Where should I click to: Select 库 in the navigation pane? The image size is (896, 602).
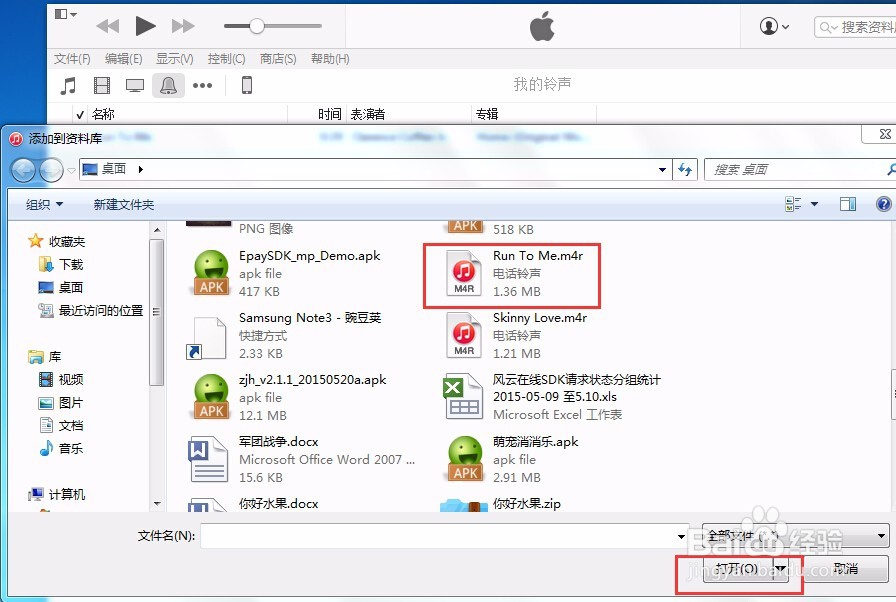pyautogui.click(x=44, y=357)
